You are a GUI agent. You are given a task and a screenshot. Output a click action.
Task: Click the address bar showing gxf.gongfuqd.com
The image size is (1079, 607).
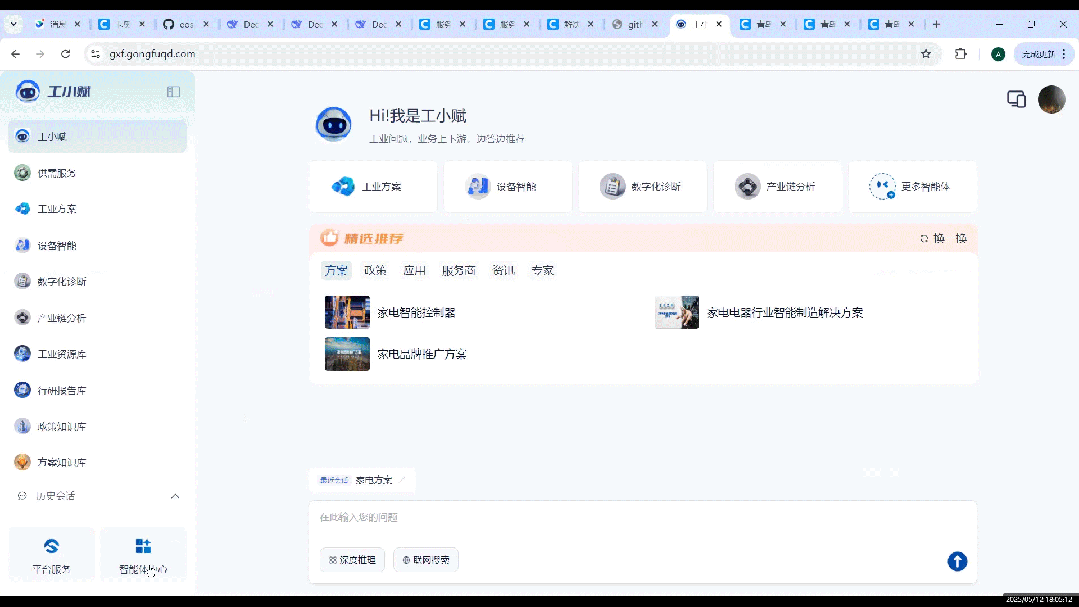507,54
